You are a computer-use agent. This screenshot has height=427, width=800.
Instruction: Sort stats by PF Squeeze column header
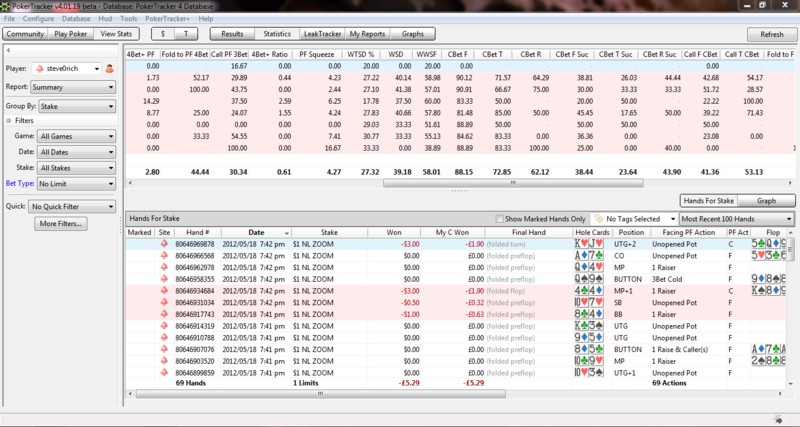pyautogui.click(x=317, y=55)
